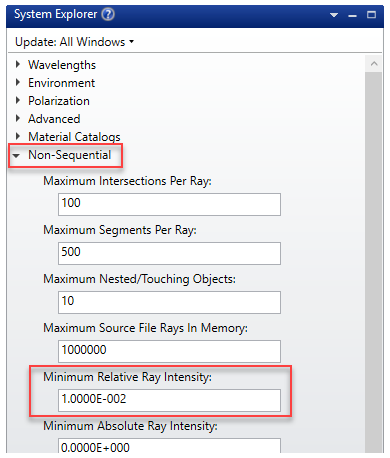Open the System Explorer panel options arrow
Screen dimensions: 390x458
pyautogui.click(x=334, y=15)
